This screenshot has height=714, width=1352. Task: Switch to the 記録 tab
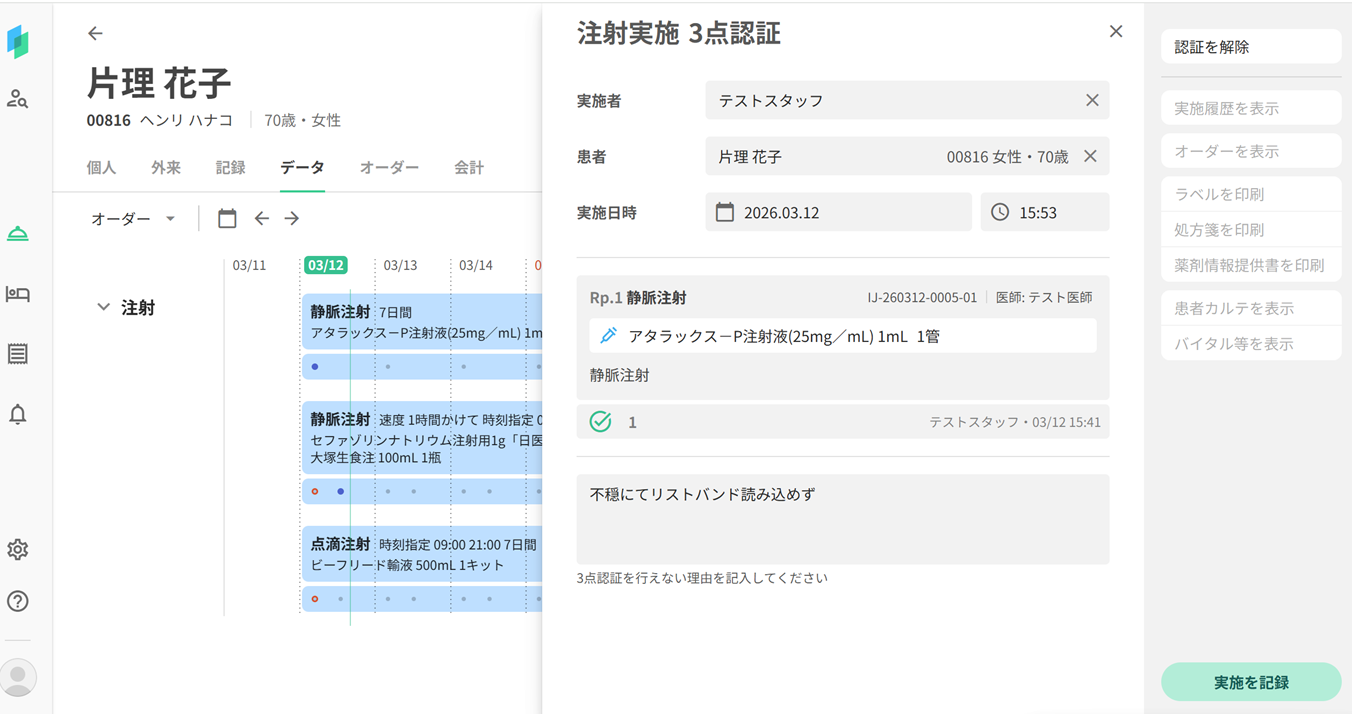pos(230,168)
